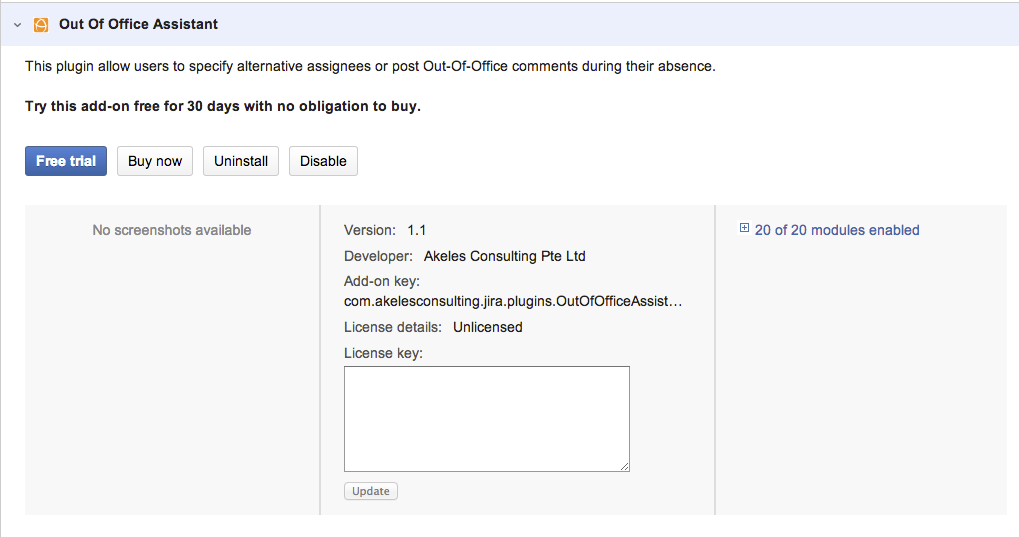Click the plugin description paragraph
1019x537 pixels.
[370, 67]
